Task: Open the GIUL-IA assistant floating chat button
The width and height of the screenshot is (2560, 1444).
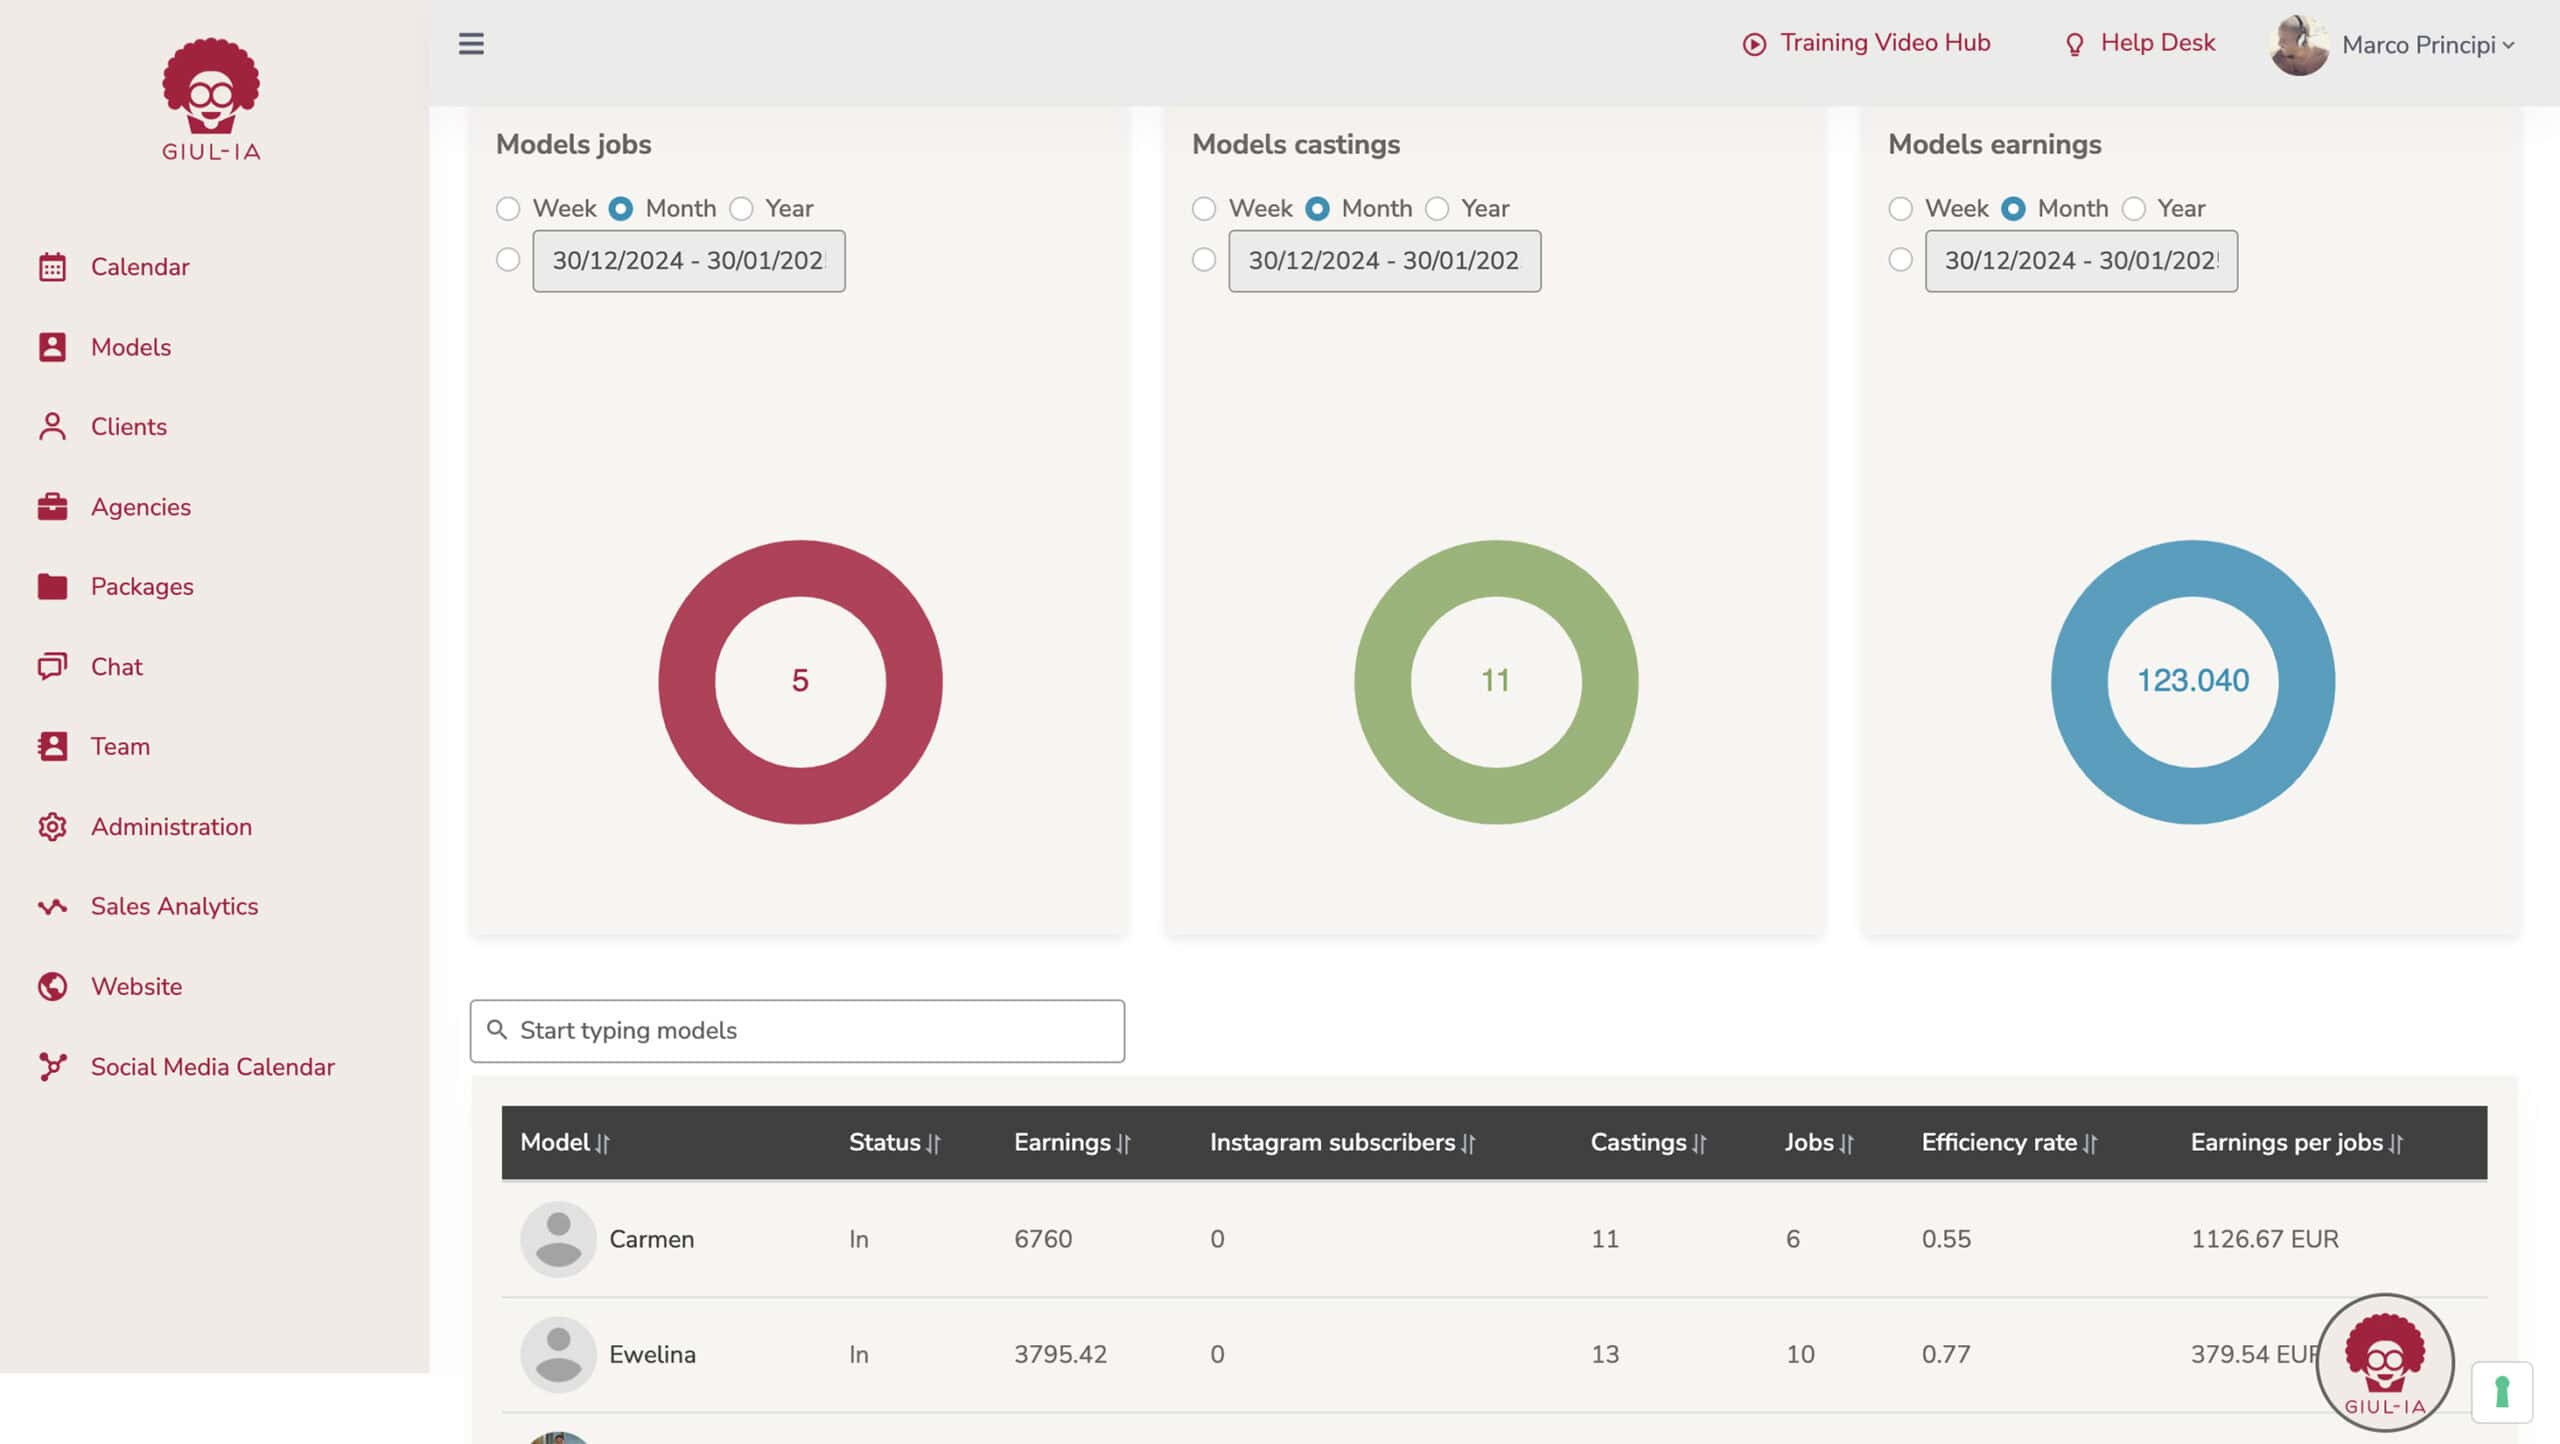Action: (x=2385, y=1362)
